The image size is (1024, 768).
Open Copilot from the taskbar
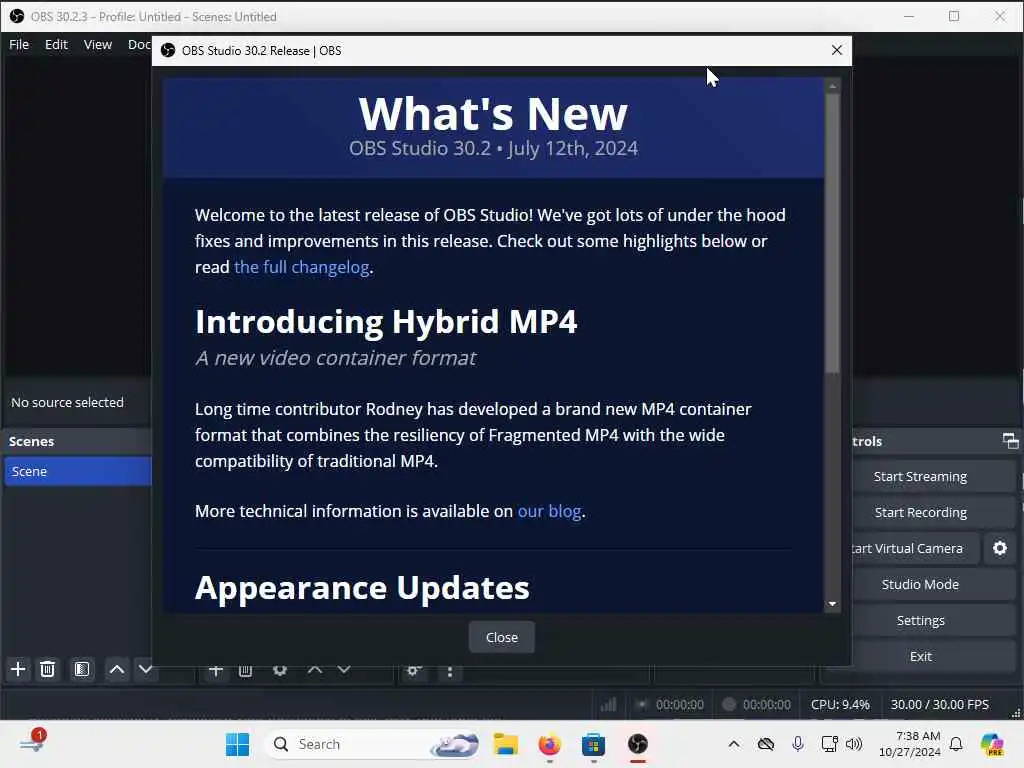(992, 744)
